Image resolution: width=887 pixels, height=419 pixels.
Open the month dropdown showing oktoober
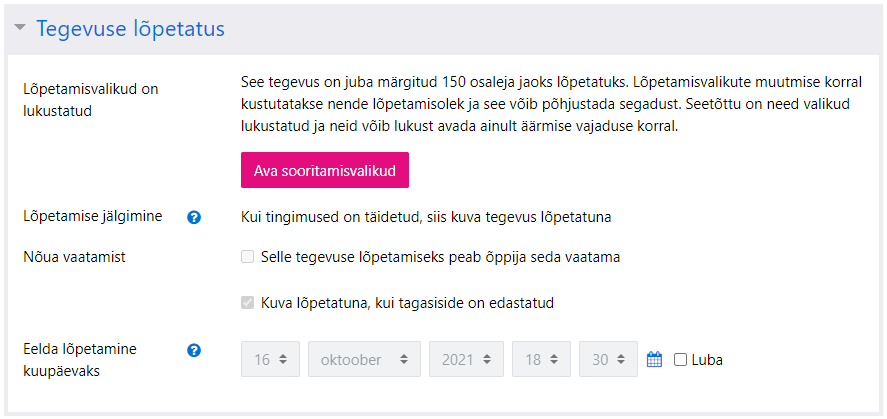[364, 359]
